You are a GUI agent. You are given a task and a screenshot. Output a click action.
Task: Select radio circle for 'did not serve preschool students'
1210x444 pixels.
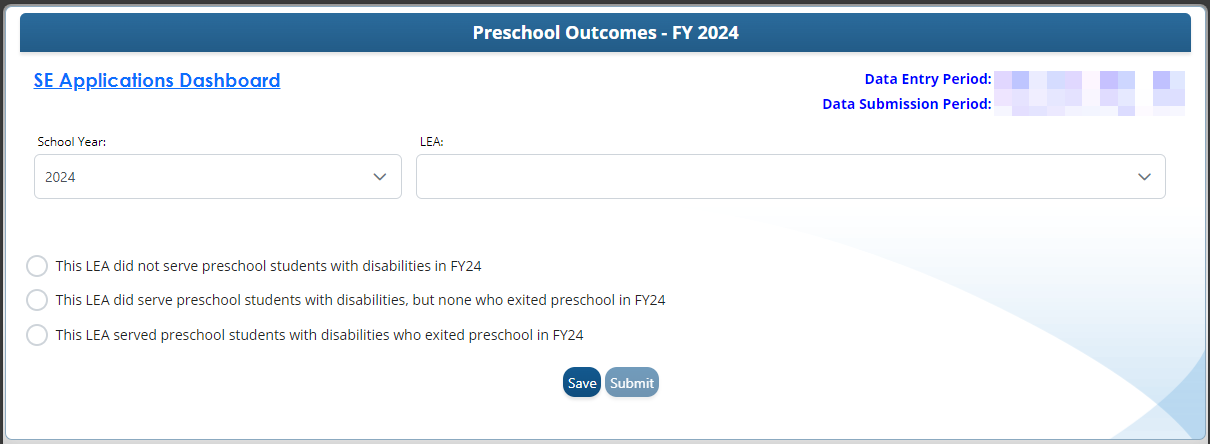pyautogui.click(x=37, y=266)
